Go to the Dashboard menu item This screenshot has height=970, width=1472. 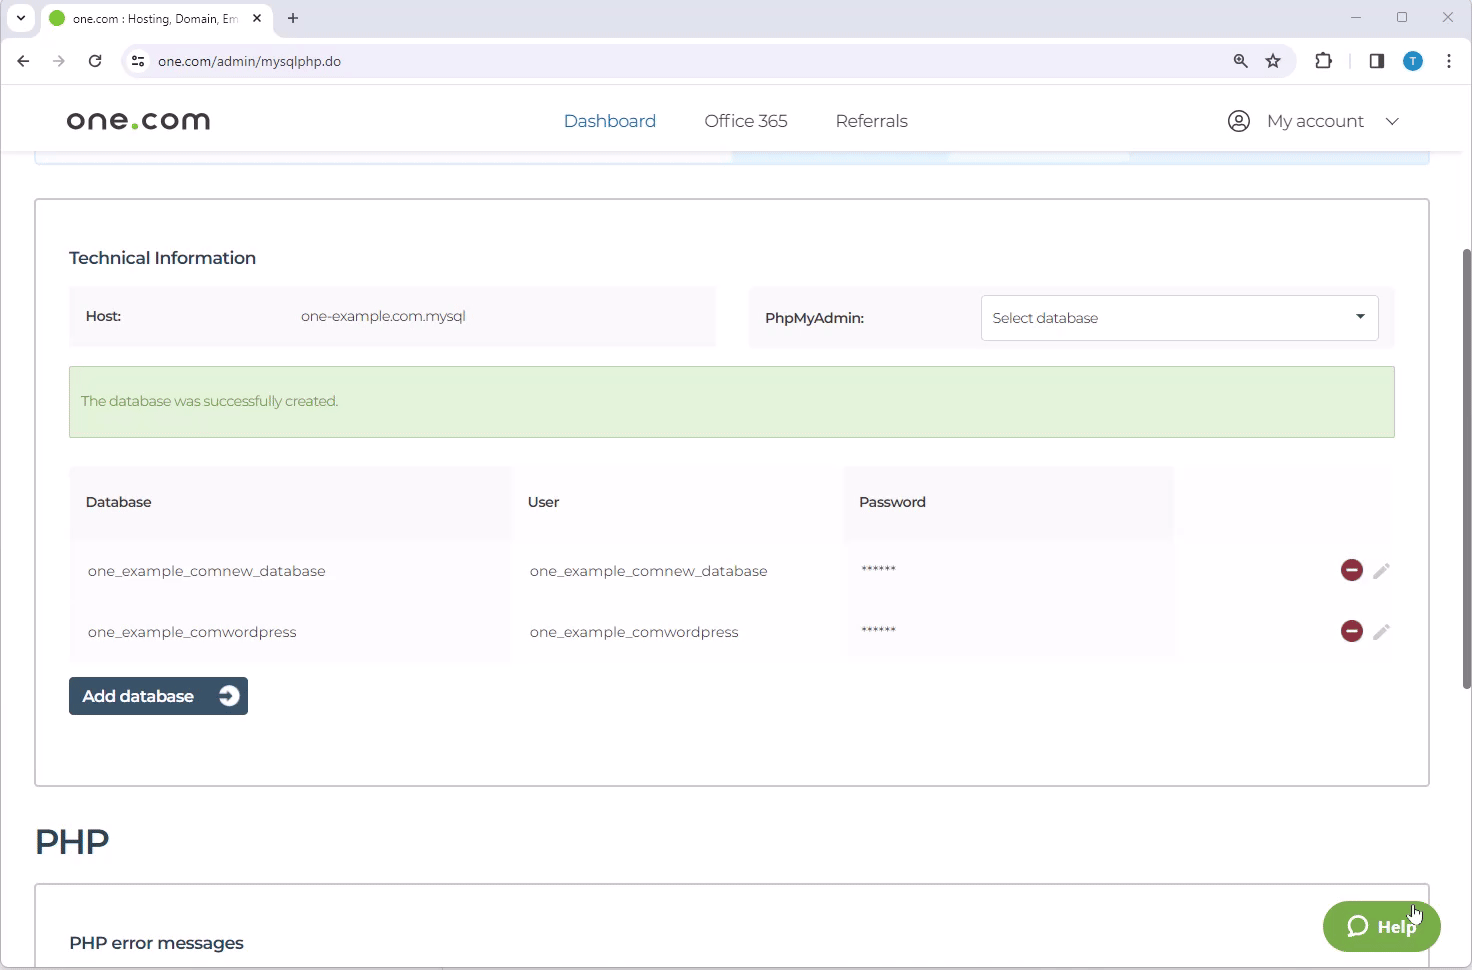coord(609,121)
